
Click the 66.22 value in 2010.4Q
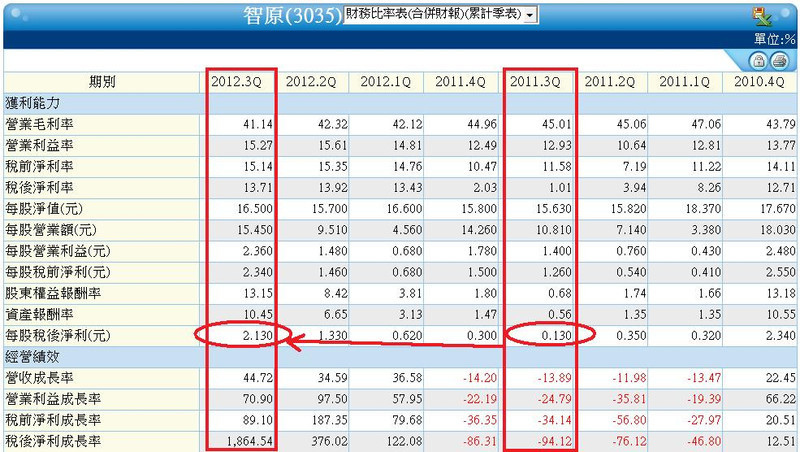pos(781,399)
